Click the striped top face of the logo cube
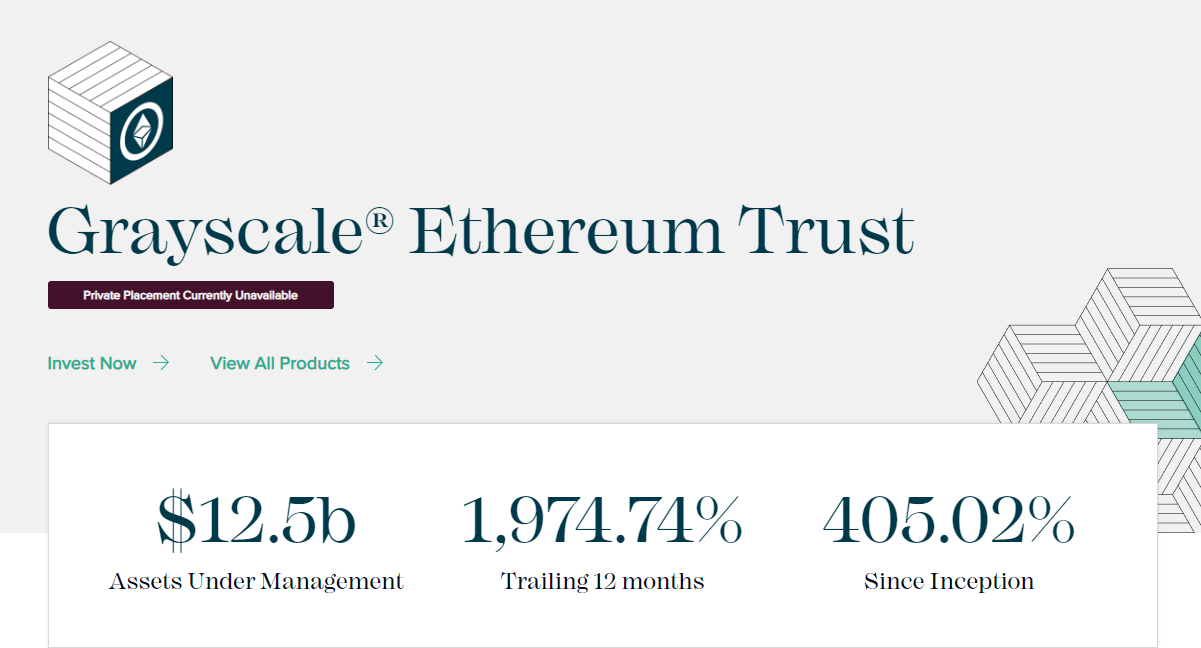This screenshot has height=648, width=1201. [110, 72]
